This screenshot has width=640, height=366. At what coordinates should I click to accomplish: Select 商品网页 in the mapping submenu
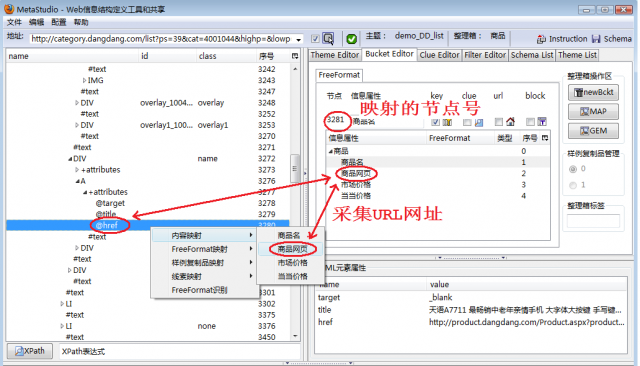[x=291, y=249]
